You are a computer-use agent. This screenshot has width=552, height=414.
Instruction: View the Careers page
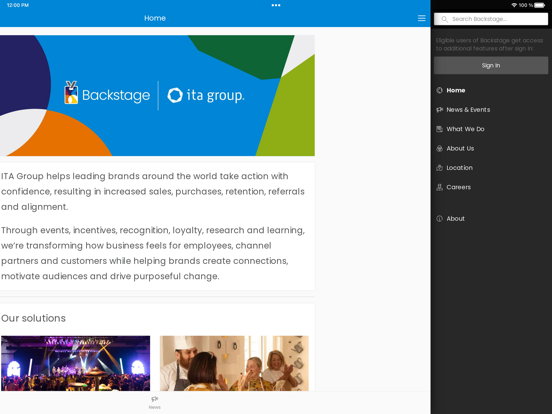458,187
